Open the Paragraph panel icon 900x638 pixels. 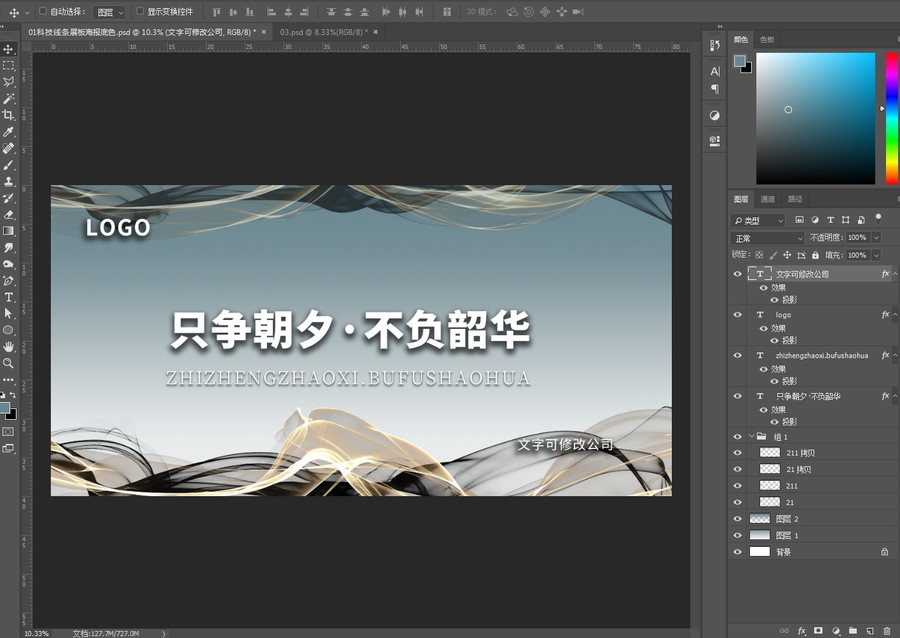tap(715, 88)
